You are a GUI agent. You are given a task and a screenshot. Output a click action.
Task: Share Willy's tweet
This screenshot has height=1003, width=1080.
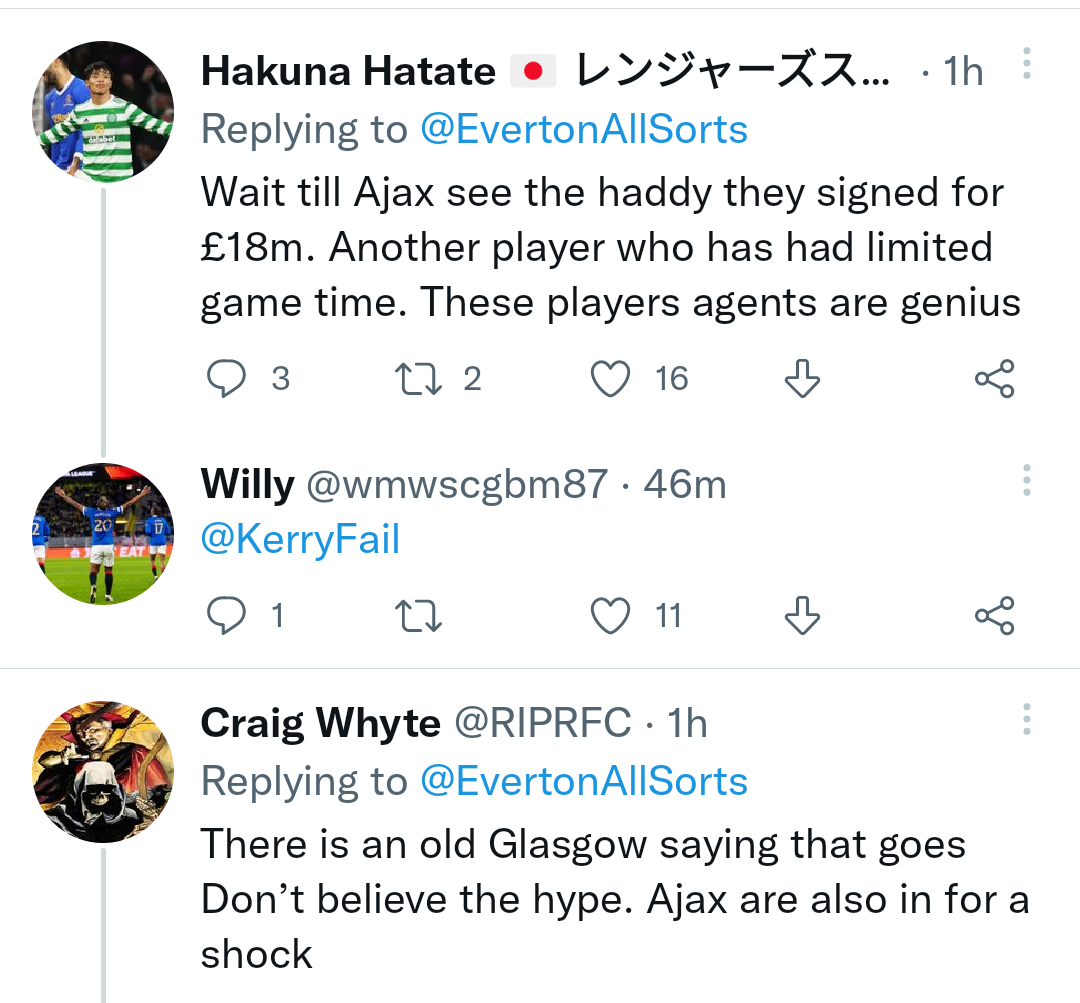click(x=994, y=616)
